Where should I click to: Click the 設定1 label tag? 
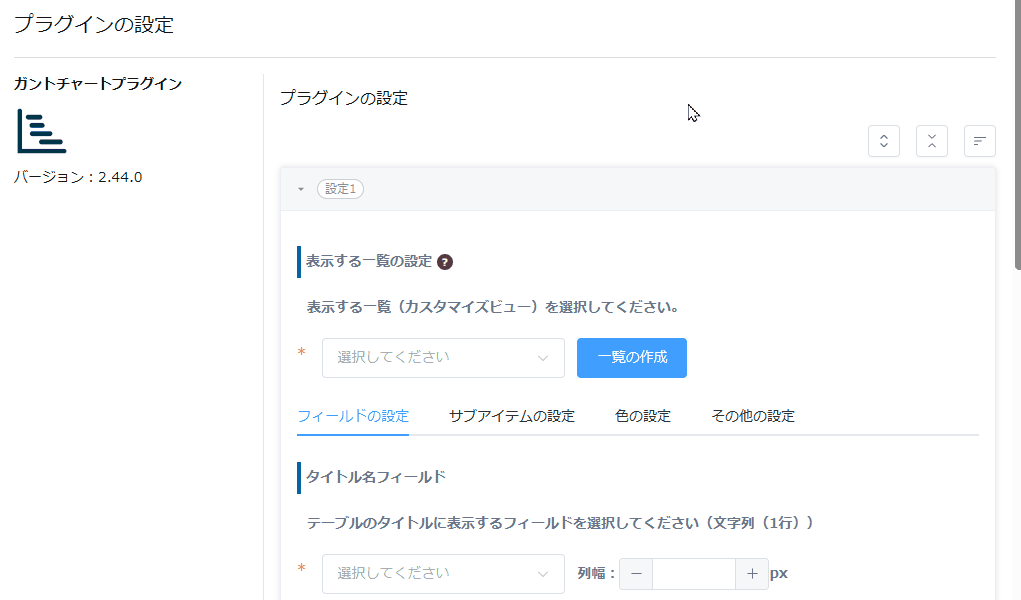point(340,189)
